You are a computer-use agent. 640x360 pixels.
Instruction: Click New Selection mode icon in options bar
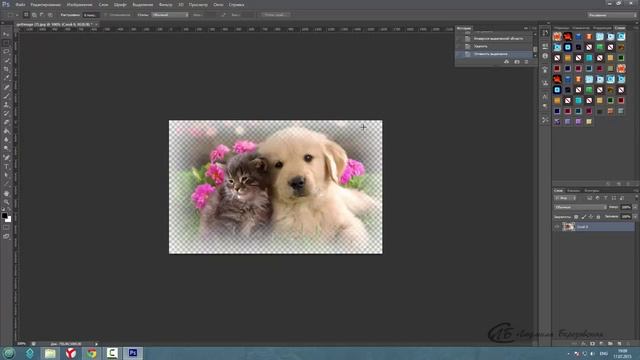tap(26, 15)
